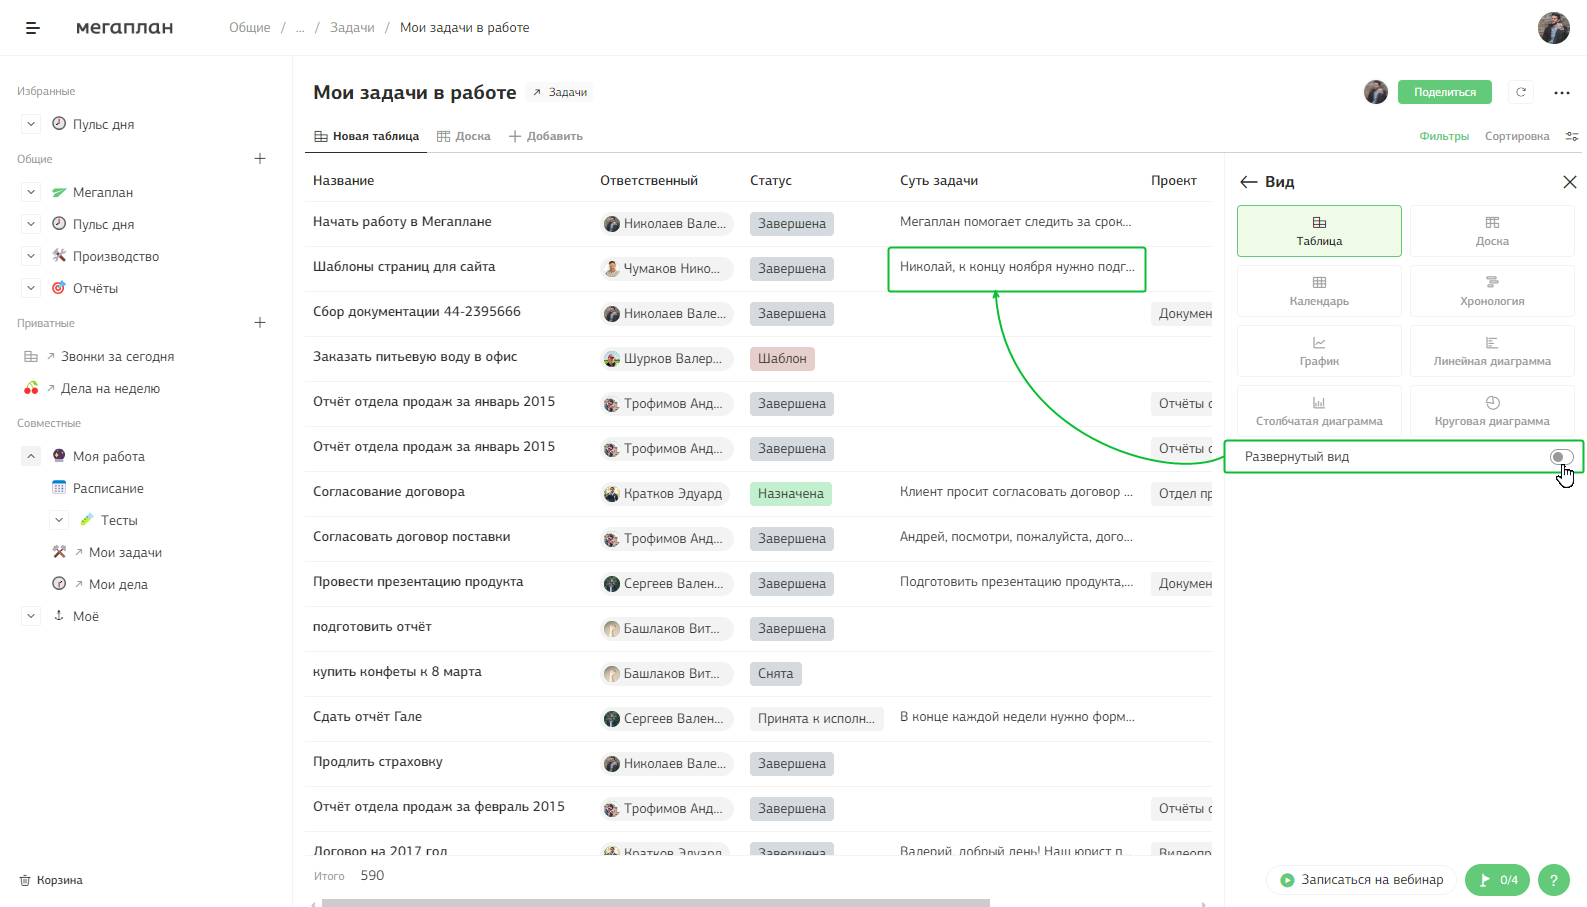Expand the Производство sidebar item
This screenshot has height=907, width=1587.
pos(31,256)
